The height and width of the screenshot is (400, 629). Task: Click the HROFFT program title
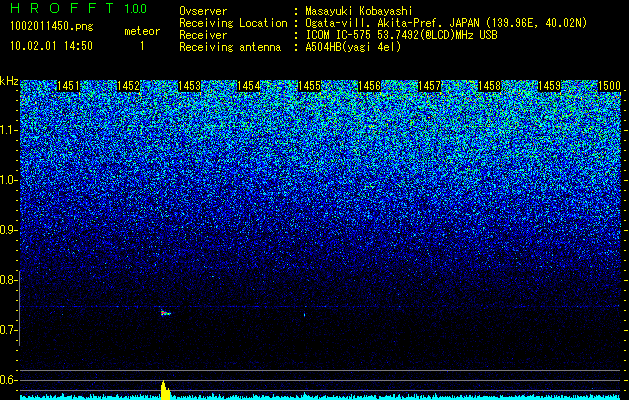coord(62,8)
